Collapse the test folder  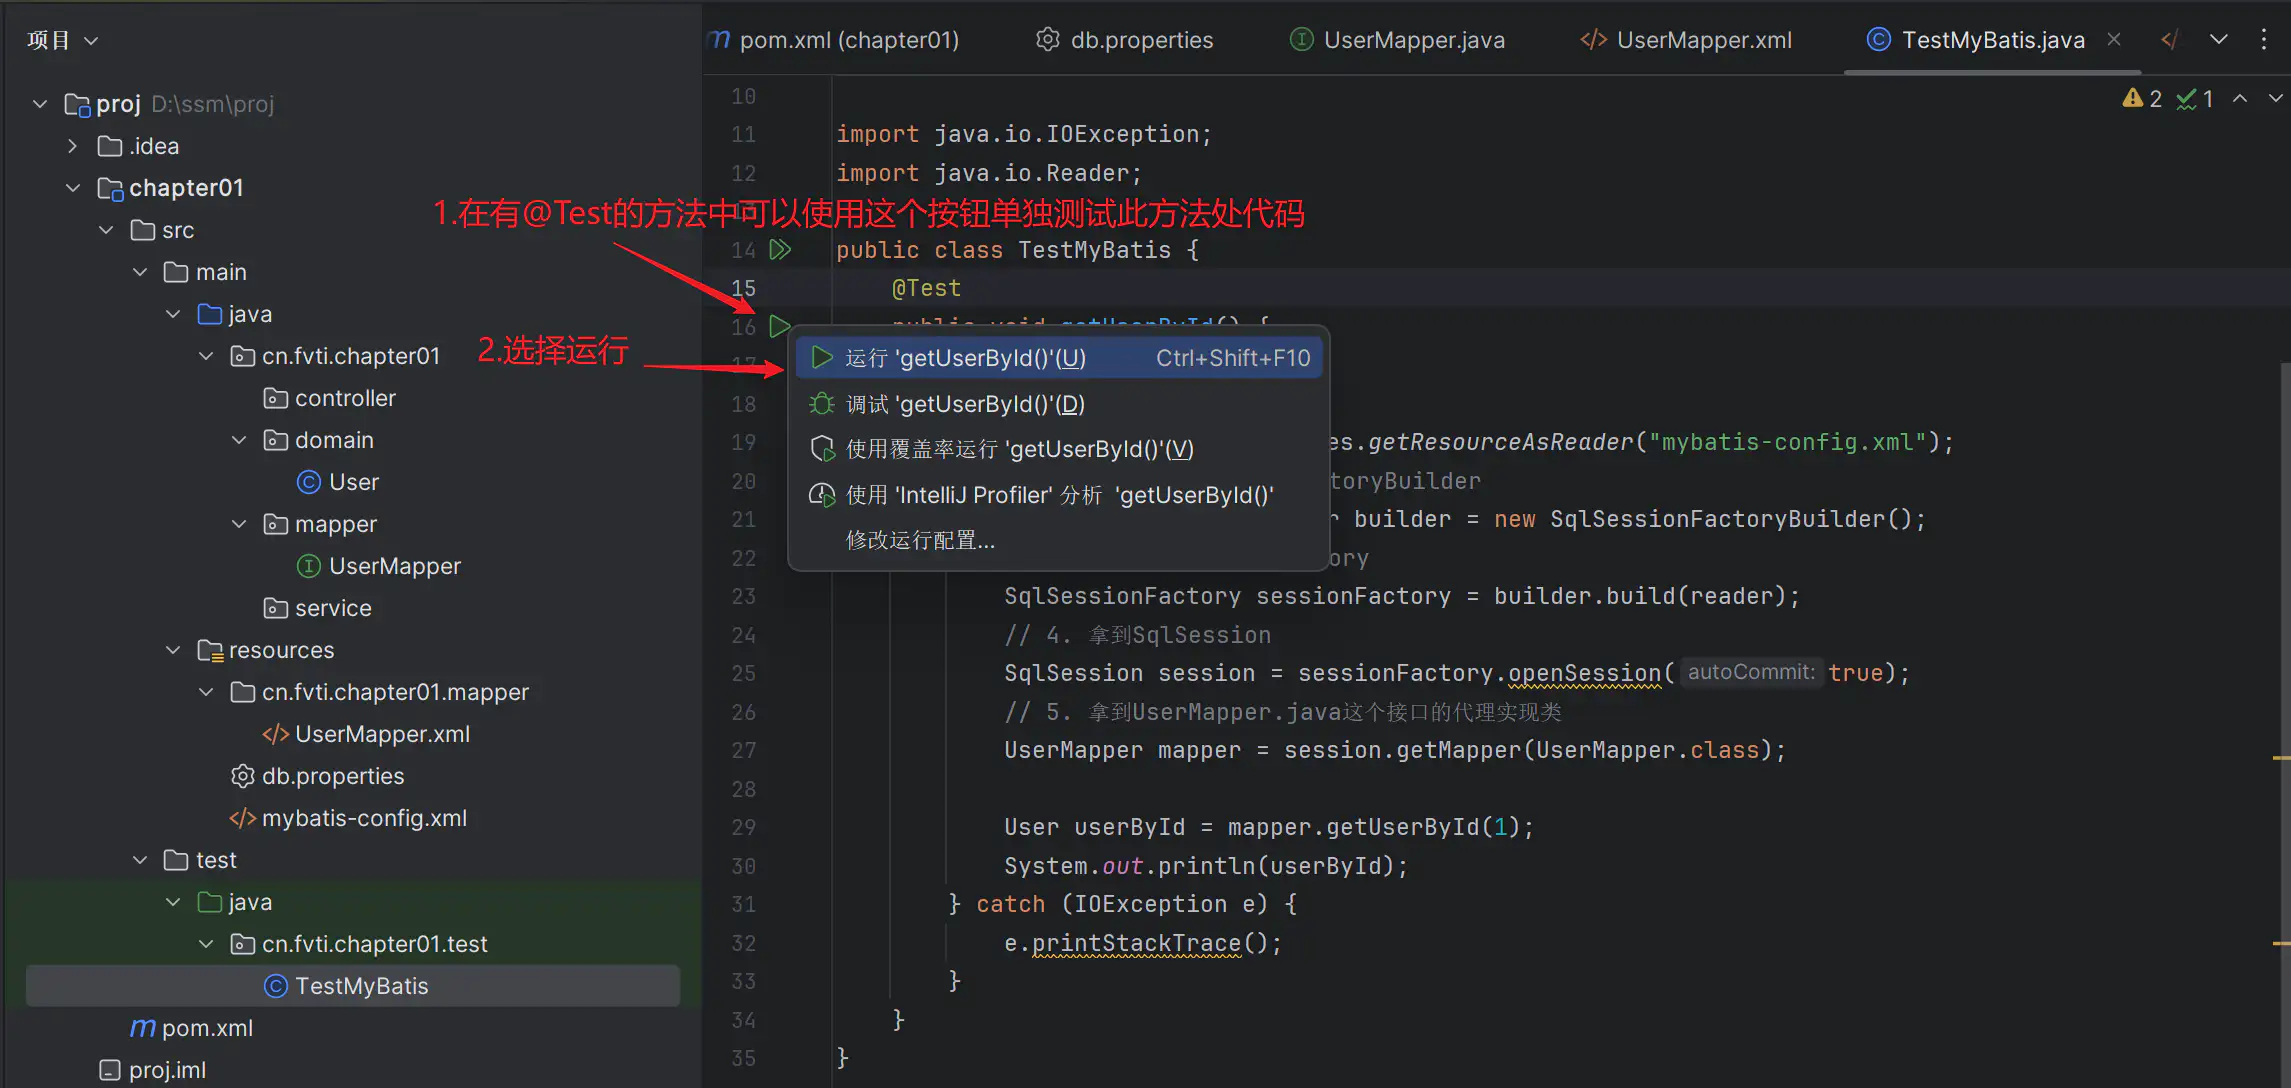coord(140,860)
